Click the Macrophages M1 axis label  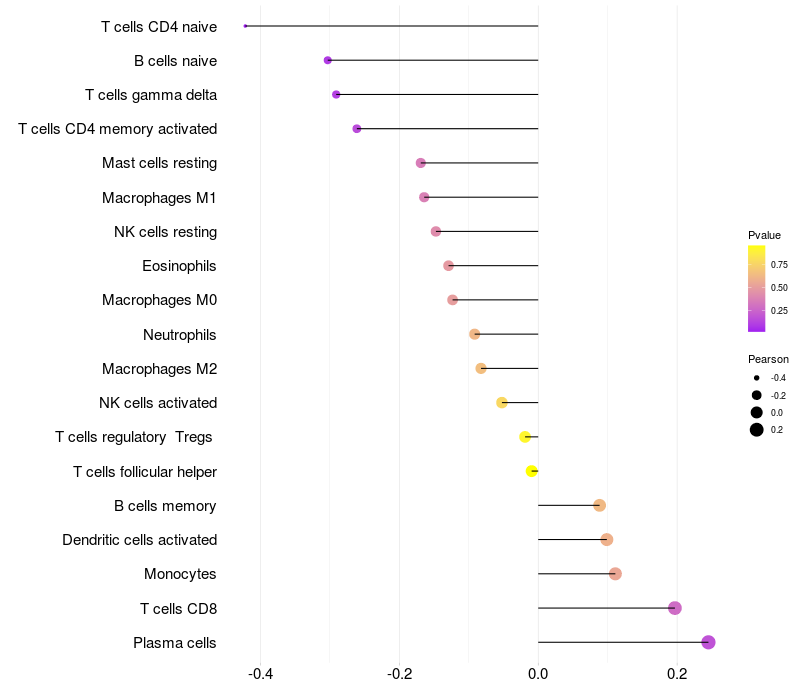coord(159,198)
